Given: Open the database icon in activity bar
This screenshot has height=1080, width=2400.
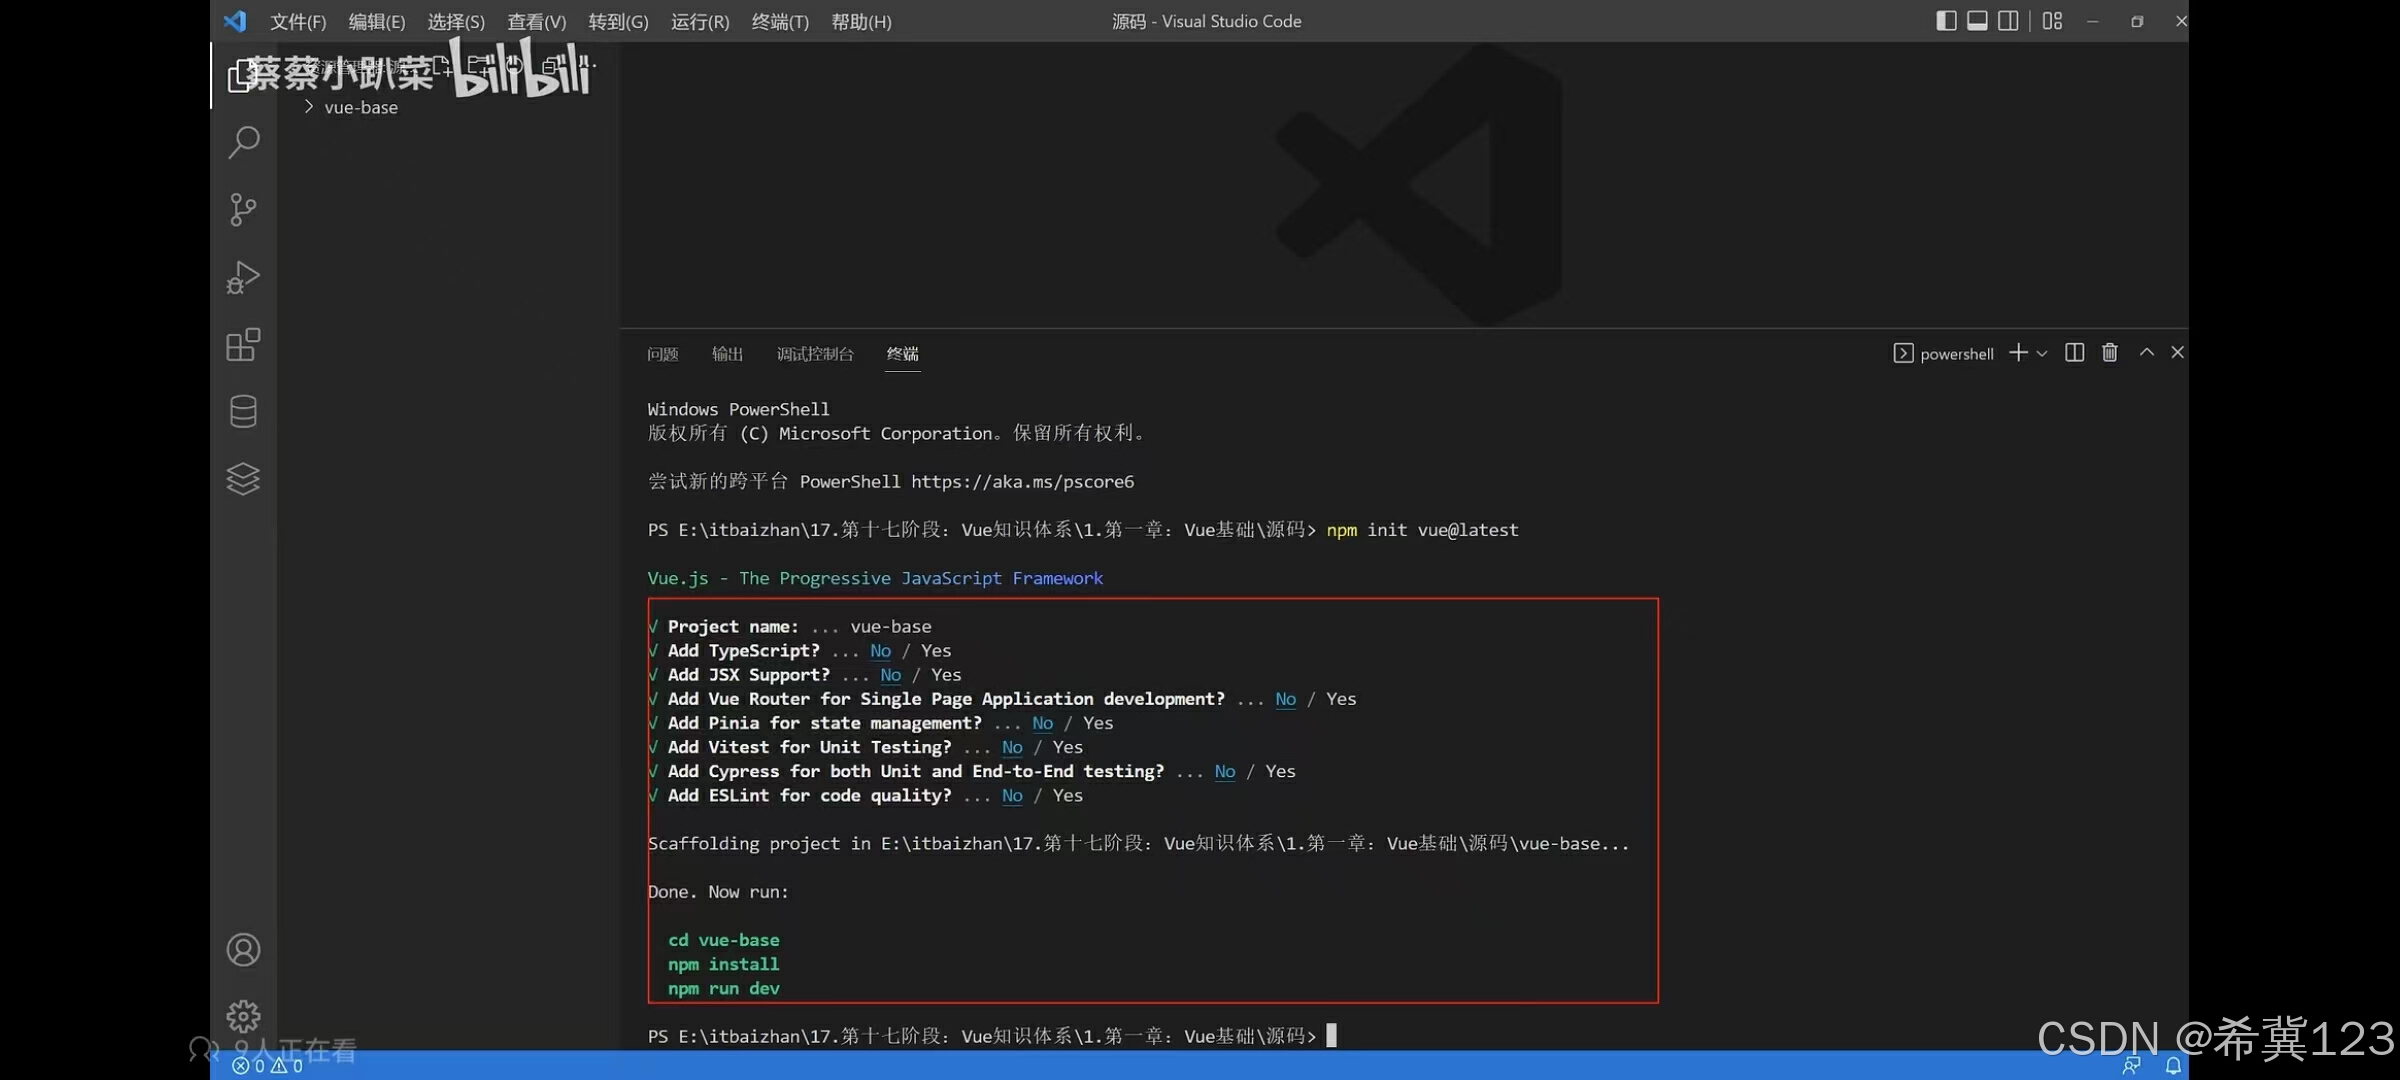Looking at the screenshot, I should point(243,412).
